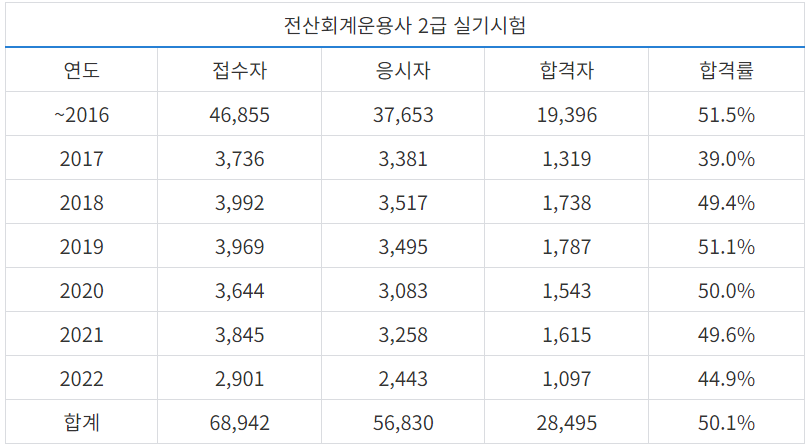This screenshot has height=447, width=806.
Task: Select the 합격률 column header
Action: click(726, 70)
